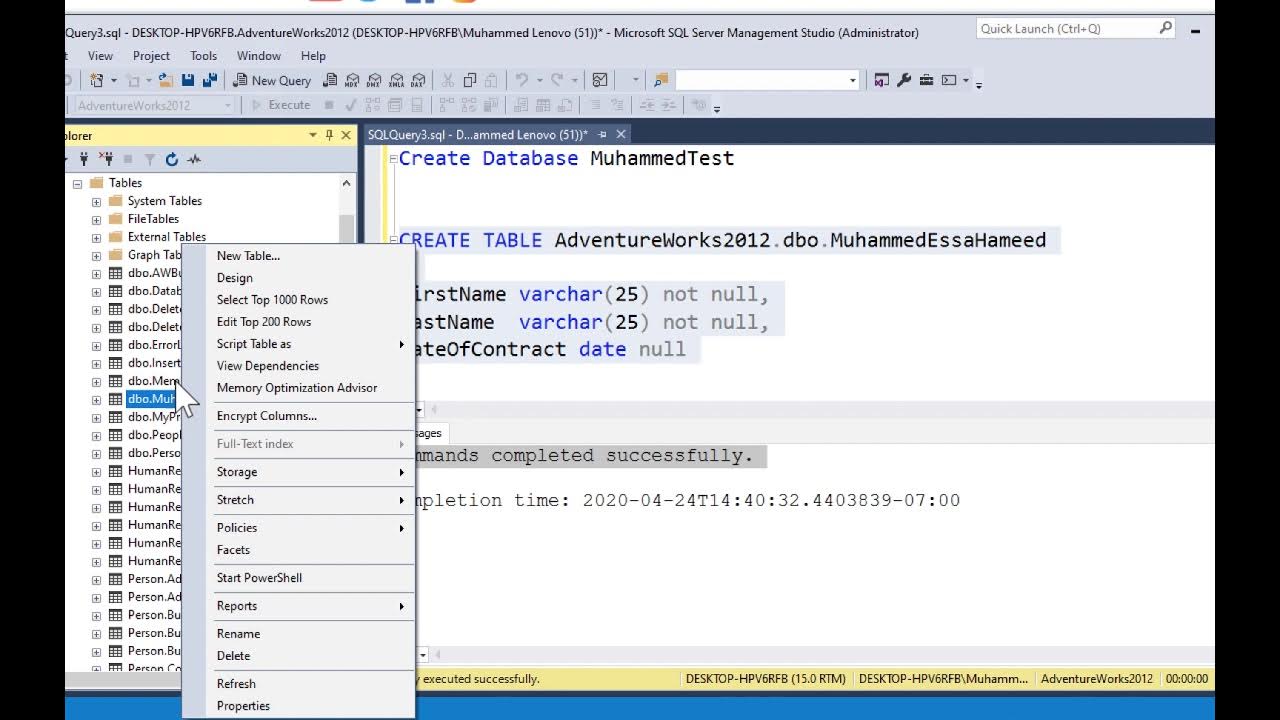Click the Save All double floppy icon
The width and height of the screenshot is (1280, 720).
pyautogui.click(x=210, y=80)
